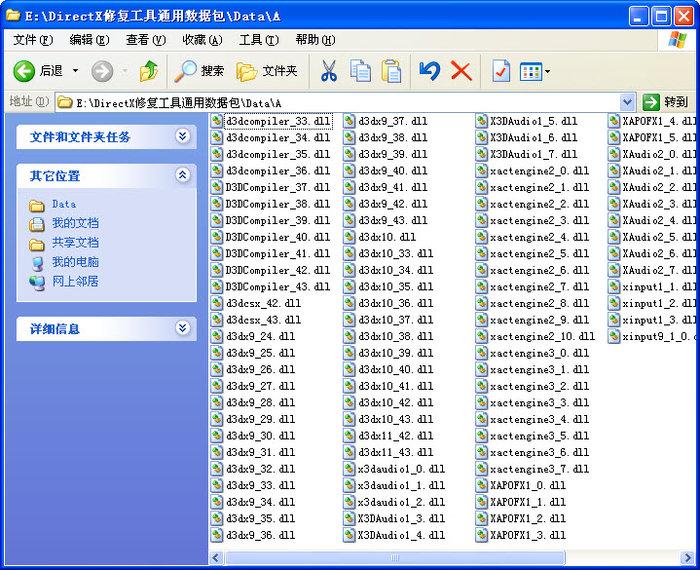Screen dimensions: 700x570
Task: Toggle the Folders (文件夹) pane button
Action: click(267, 71)
